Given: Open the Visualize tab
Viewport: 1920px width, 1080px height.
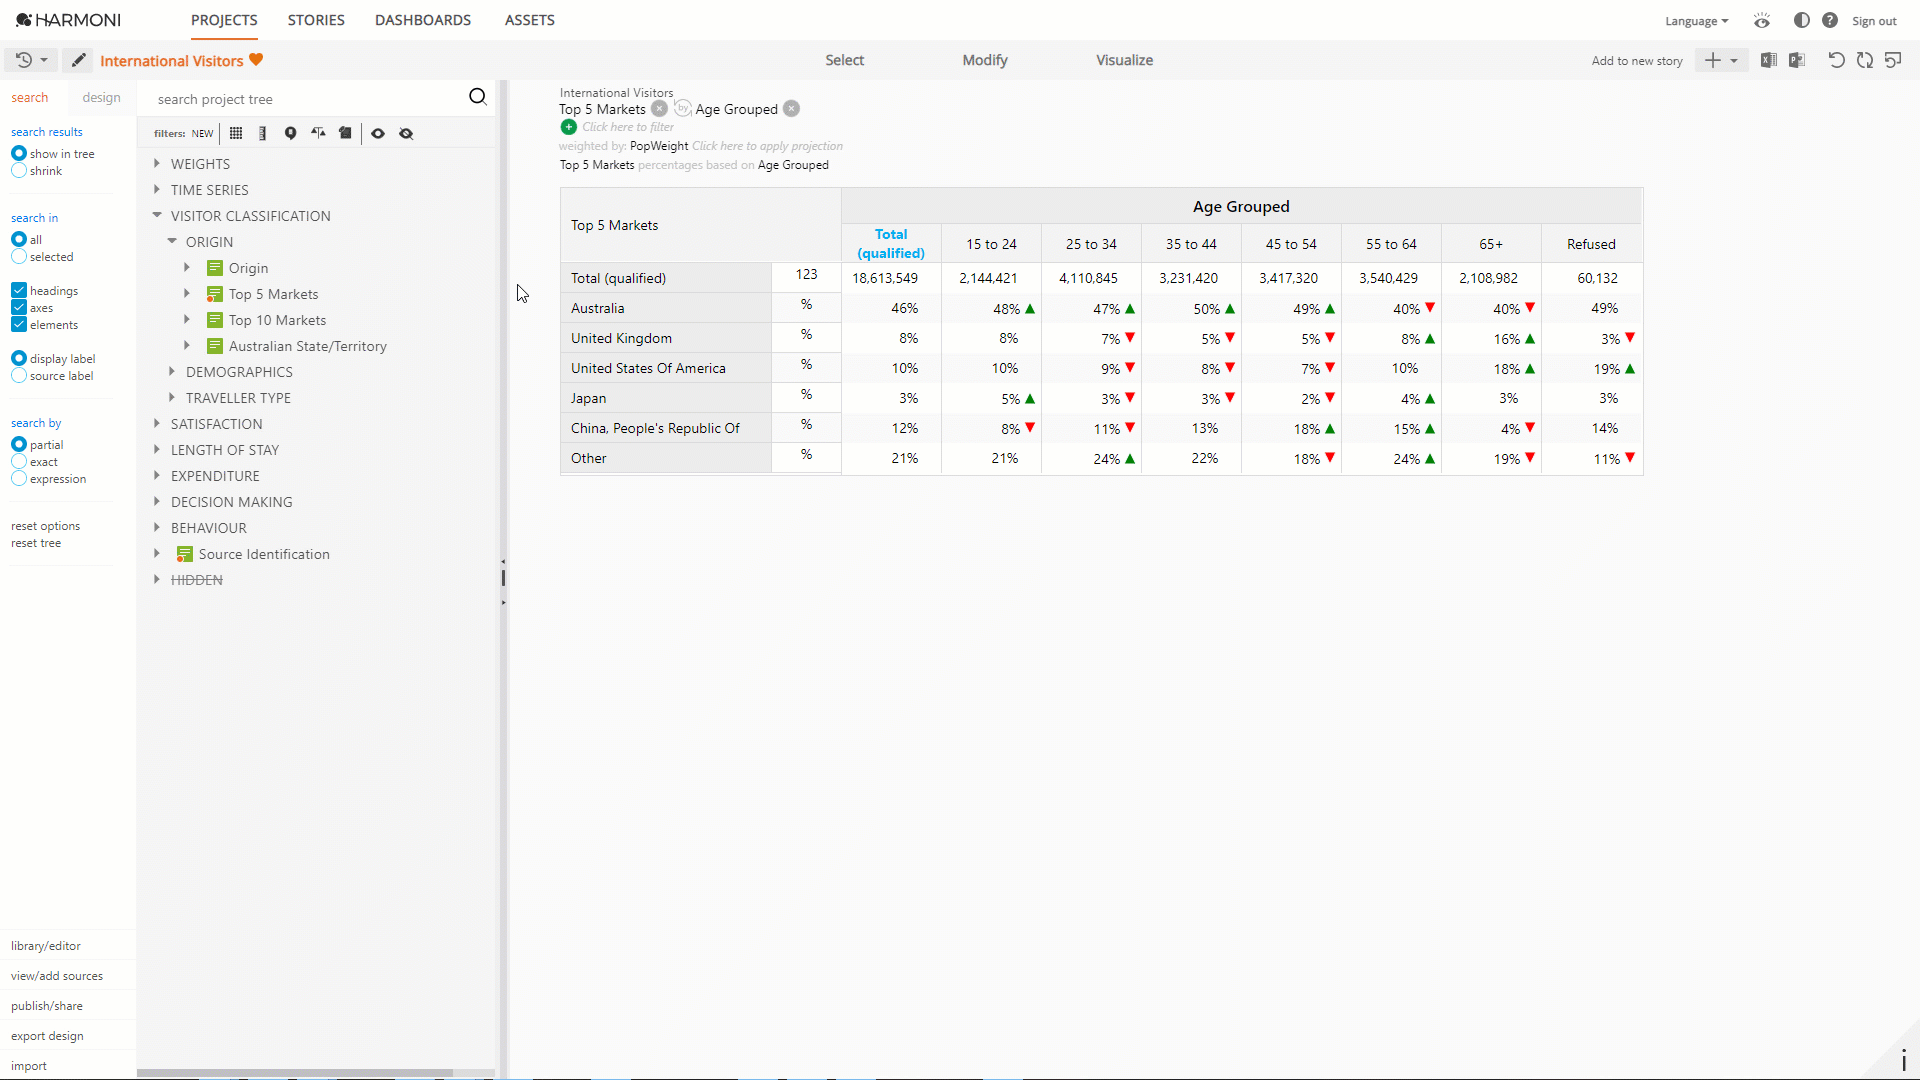Looking at the screenshot, I should (1124, 60).
